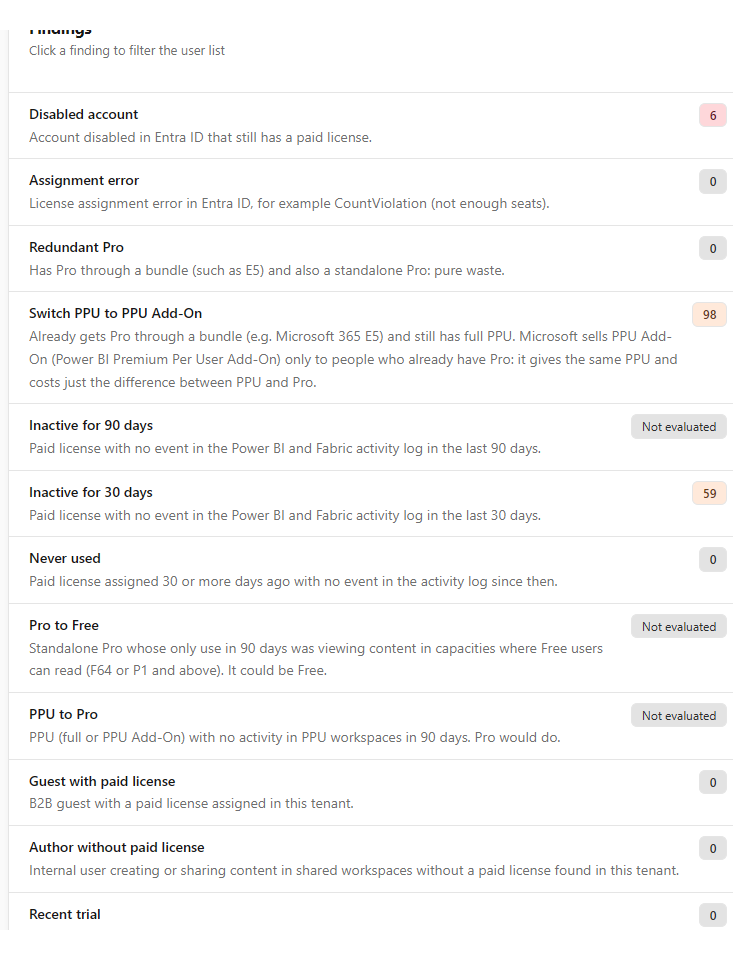This screenshot has width=733, height=960.
Task: Filter users by Disabled account finding
Action: (x=370, y=126)
